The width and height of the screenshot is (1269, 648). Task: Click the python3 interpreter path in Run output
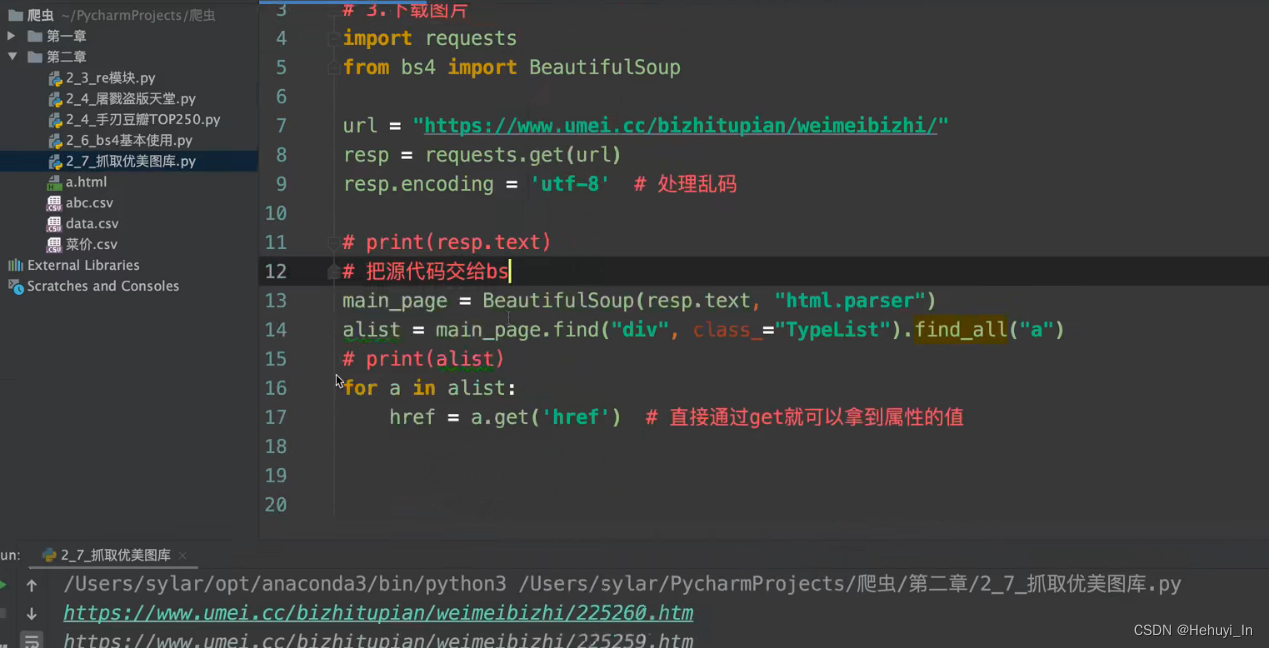tap(285, 585)
